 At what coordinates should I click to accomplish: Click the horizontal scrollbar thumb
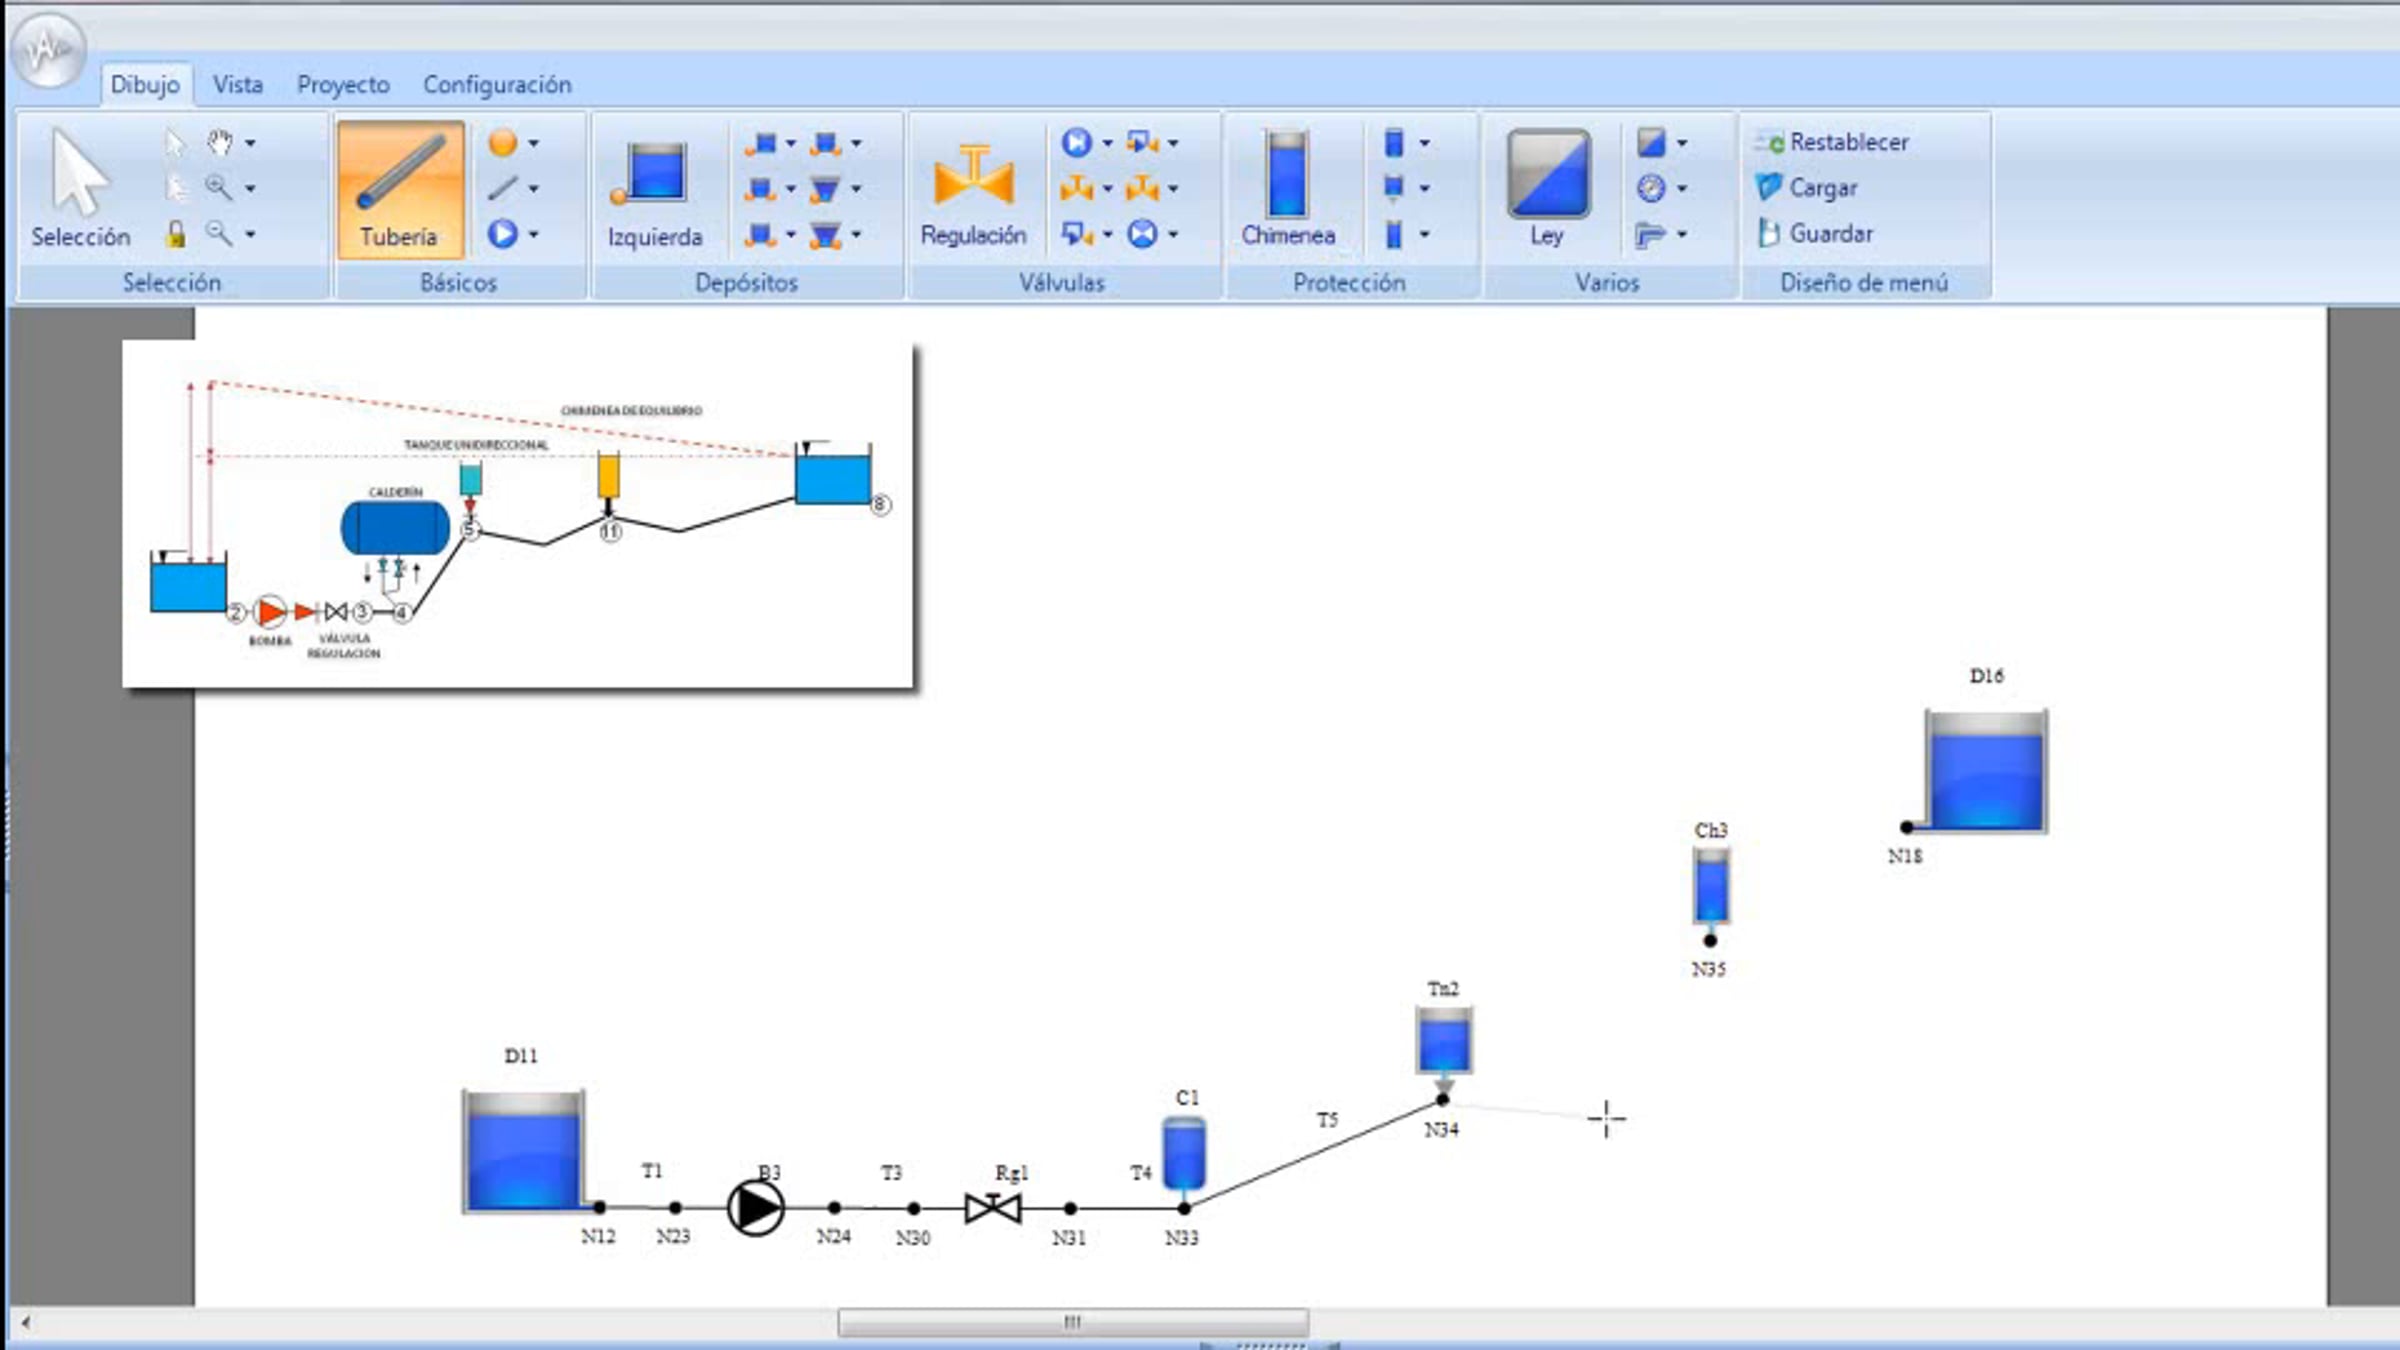1072,1322
